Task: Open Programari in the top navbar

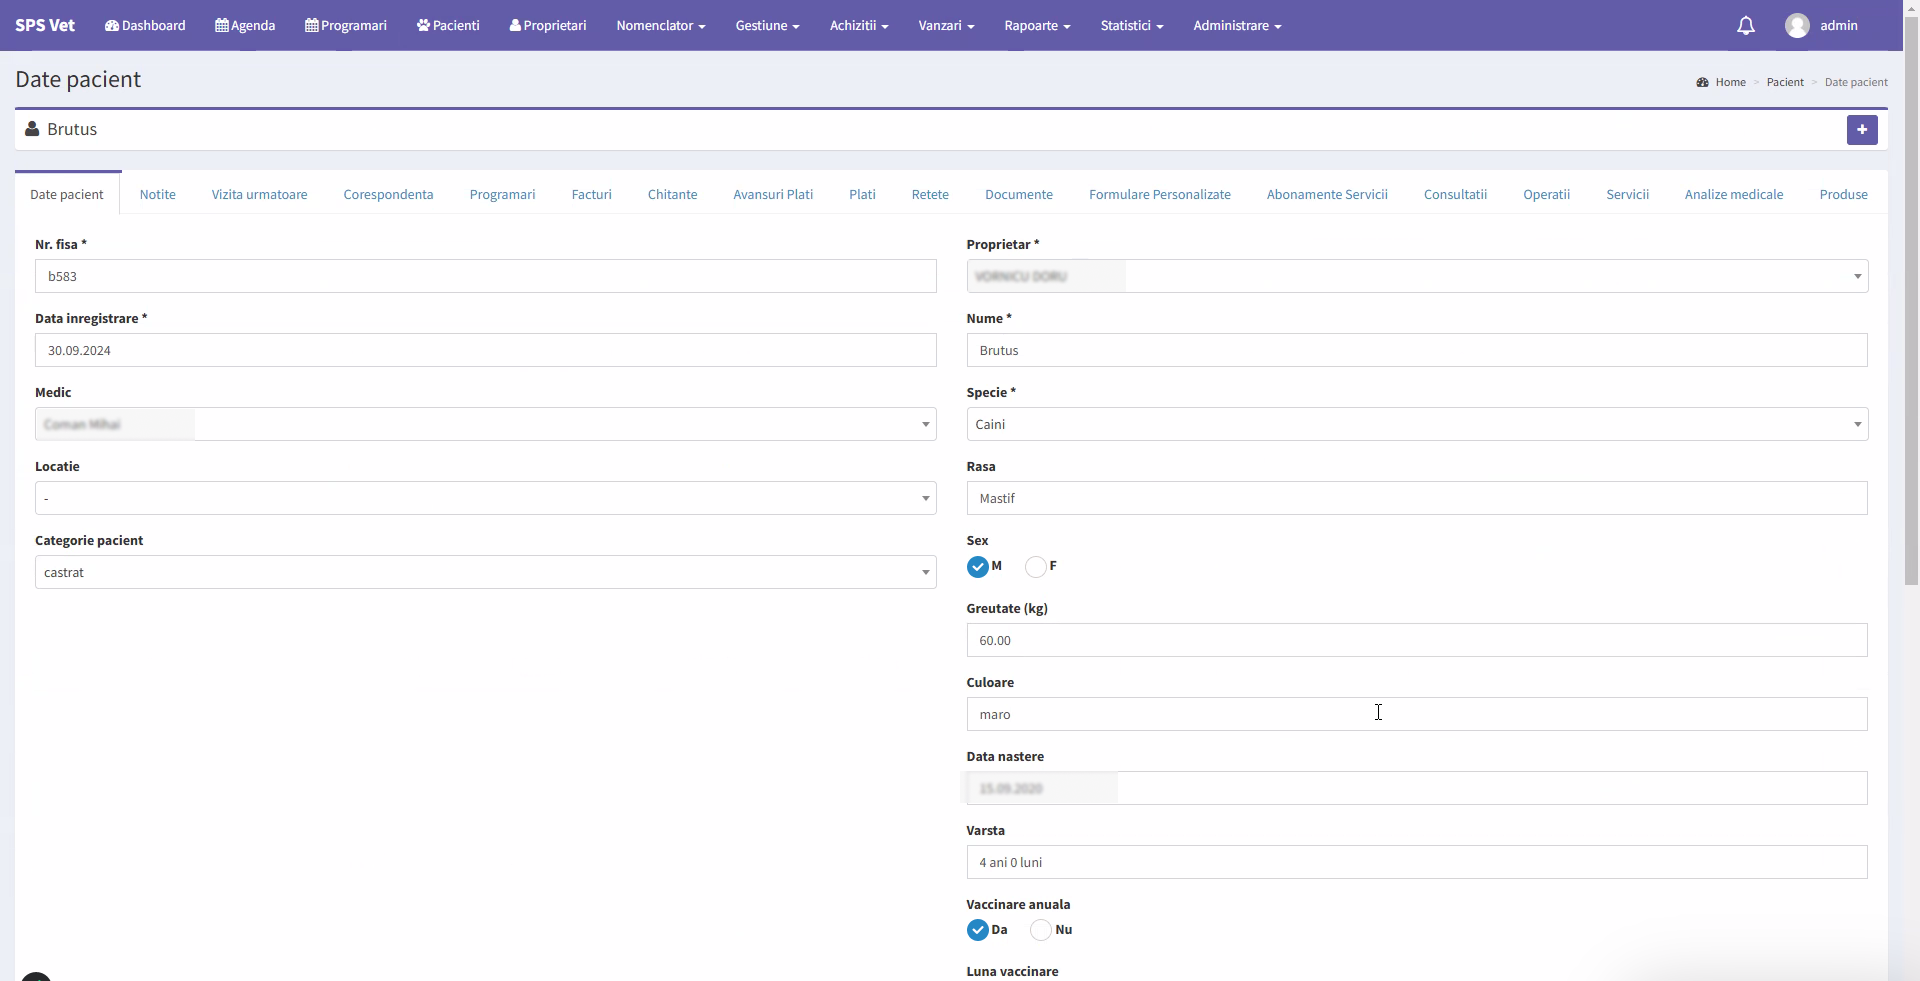Action: (346, 26)
